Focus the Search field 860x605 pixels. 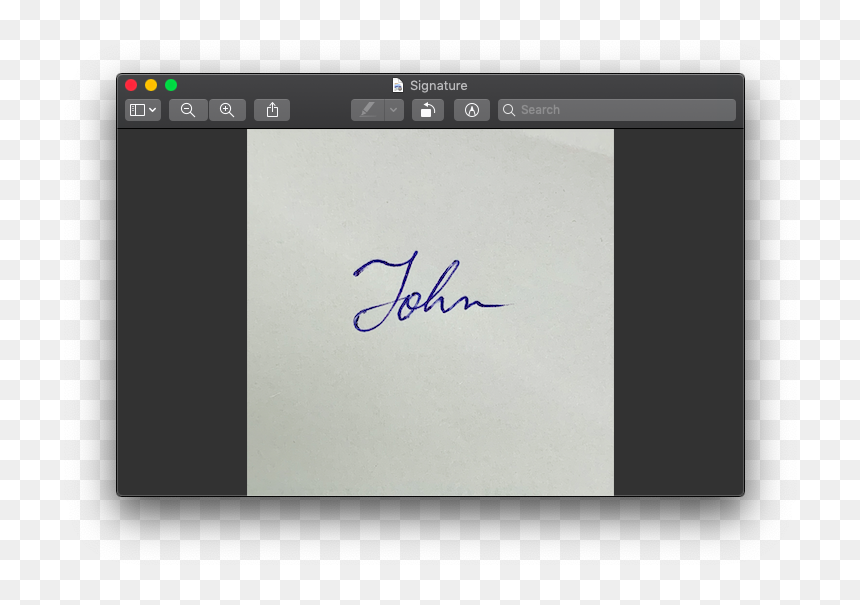point(616,110)
